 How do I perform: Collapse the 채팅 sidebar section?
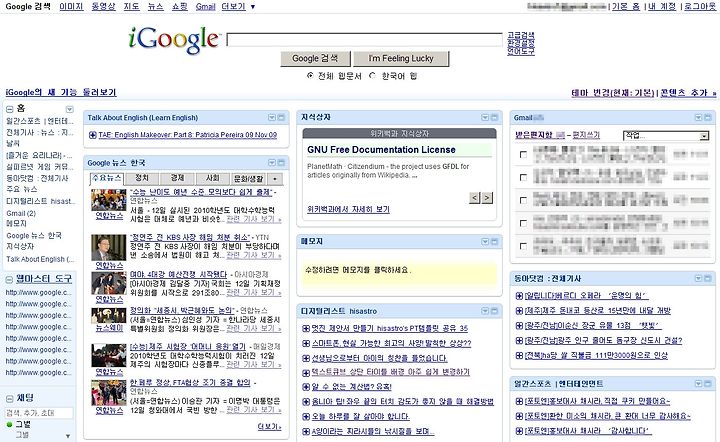(9, 398)
